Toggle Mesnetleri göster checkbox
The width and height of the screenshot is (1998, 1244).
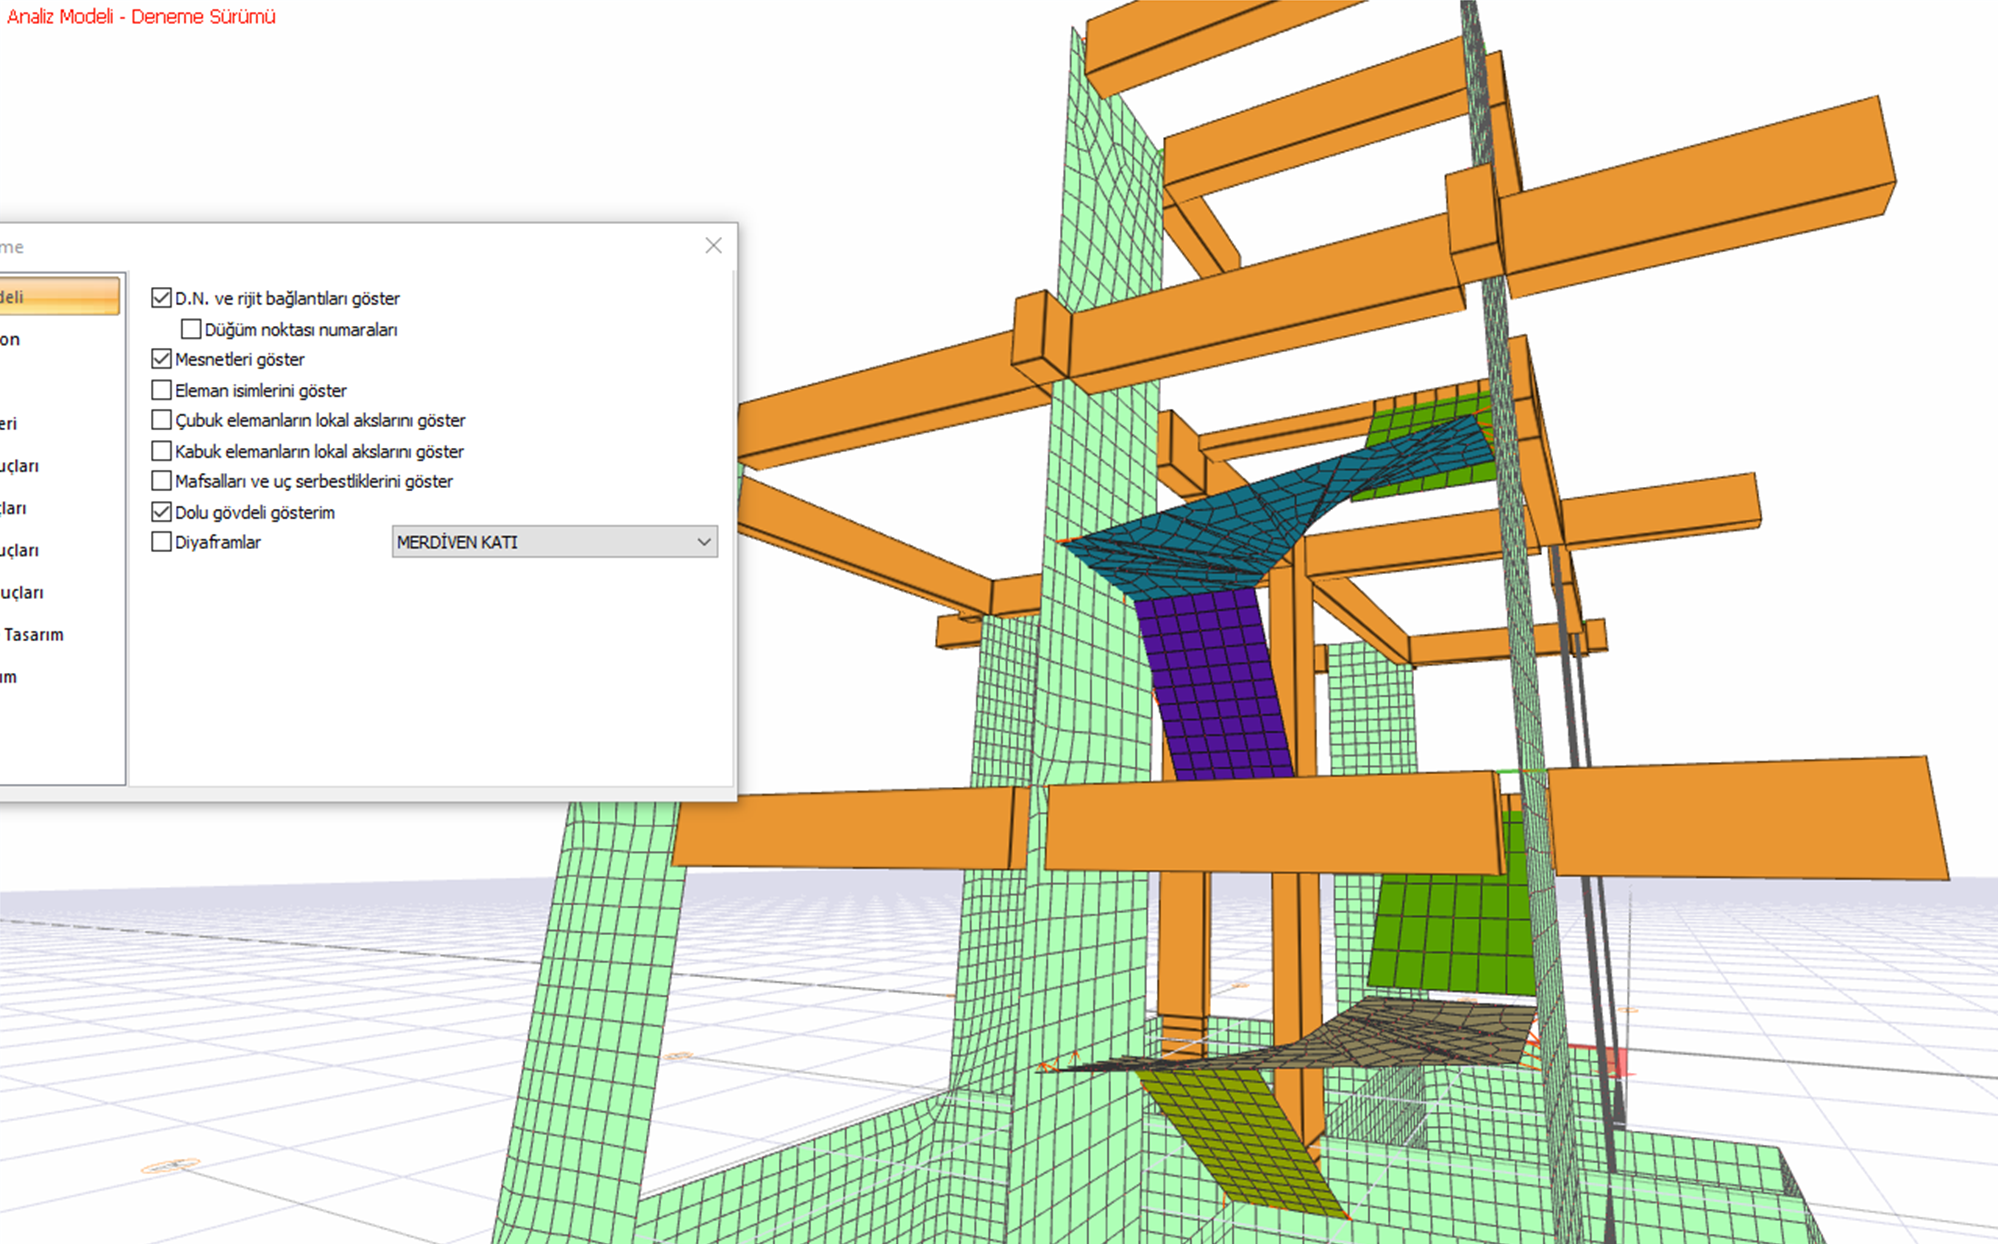161,359
